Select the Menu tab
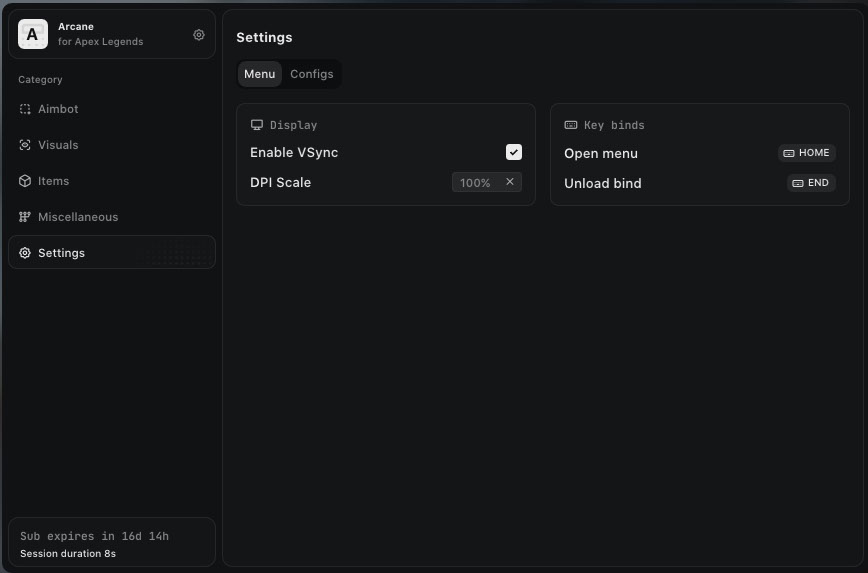This screenshot has width=868, height=573. pyautogui.click(x=259, y=74)
